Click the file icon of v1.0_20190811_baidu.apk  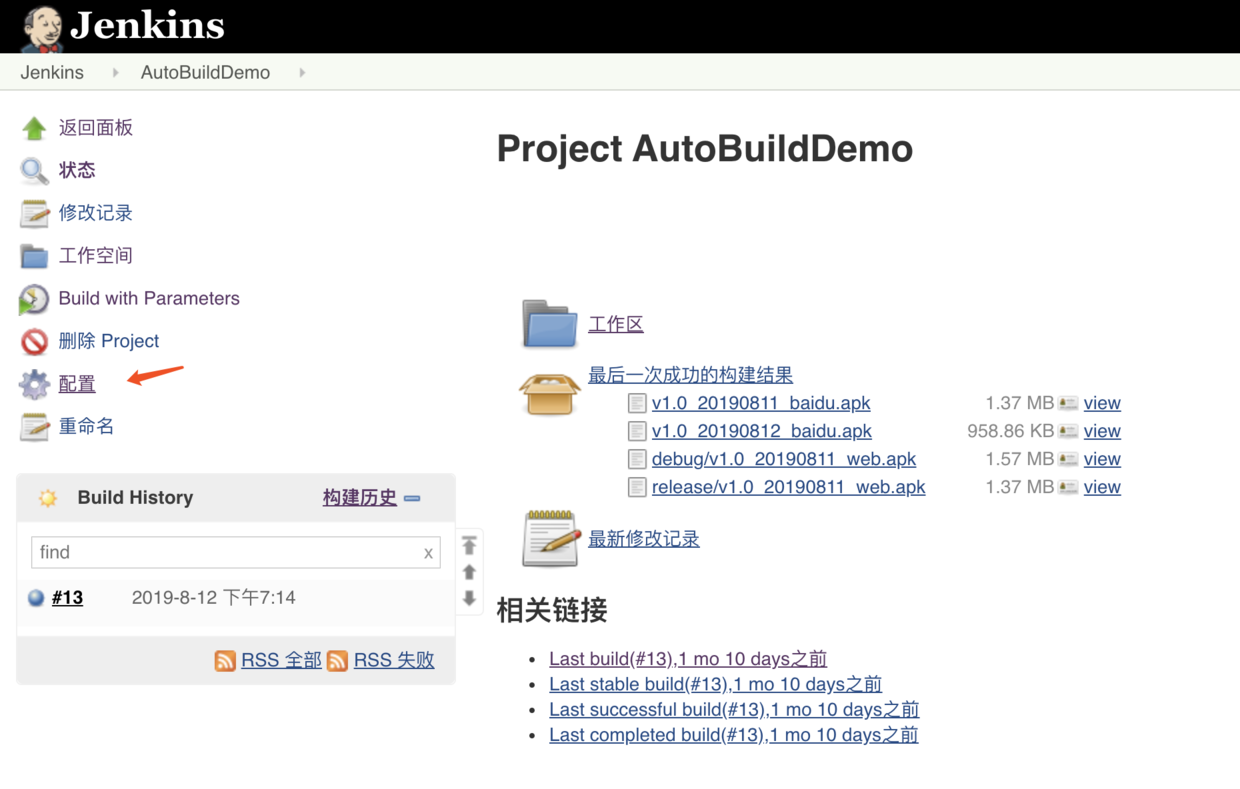(x=637, y=403)
